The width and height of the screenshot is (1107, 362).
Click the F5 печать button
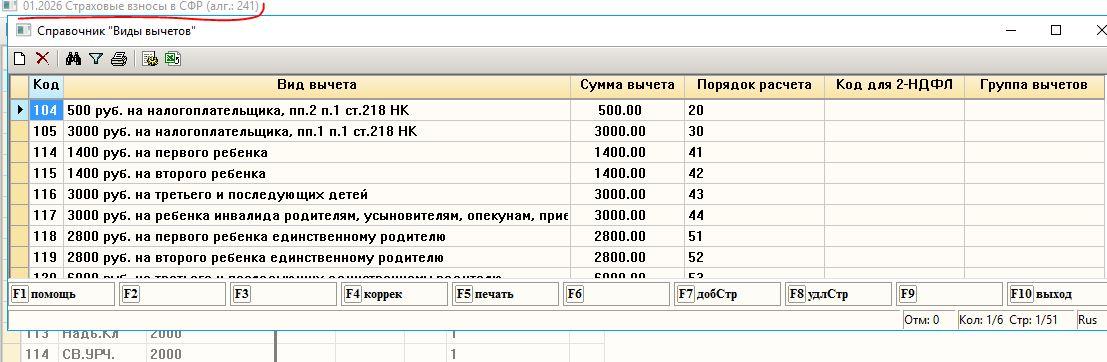(505, 294)
